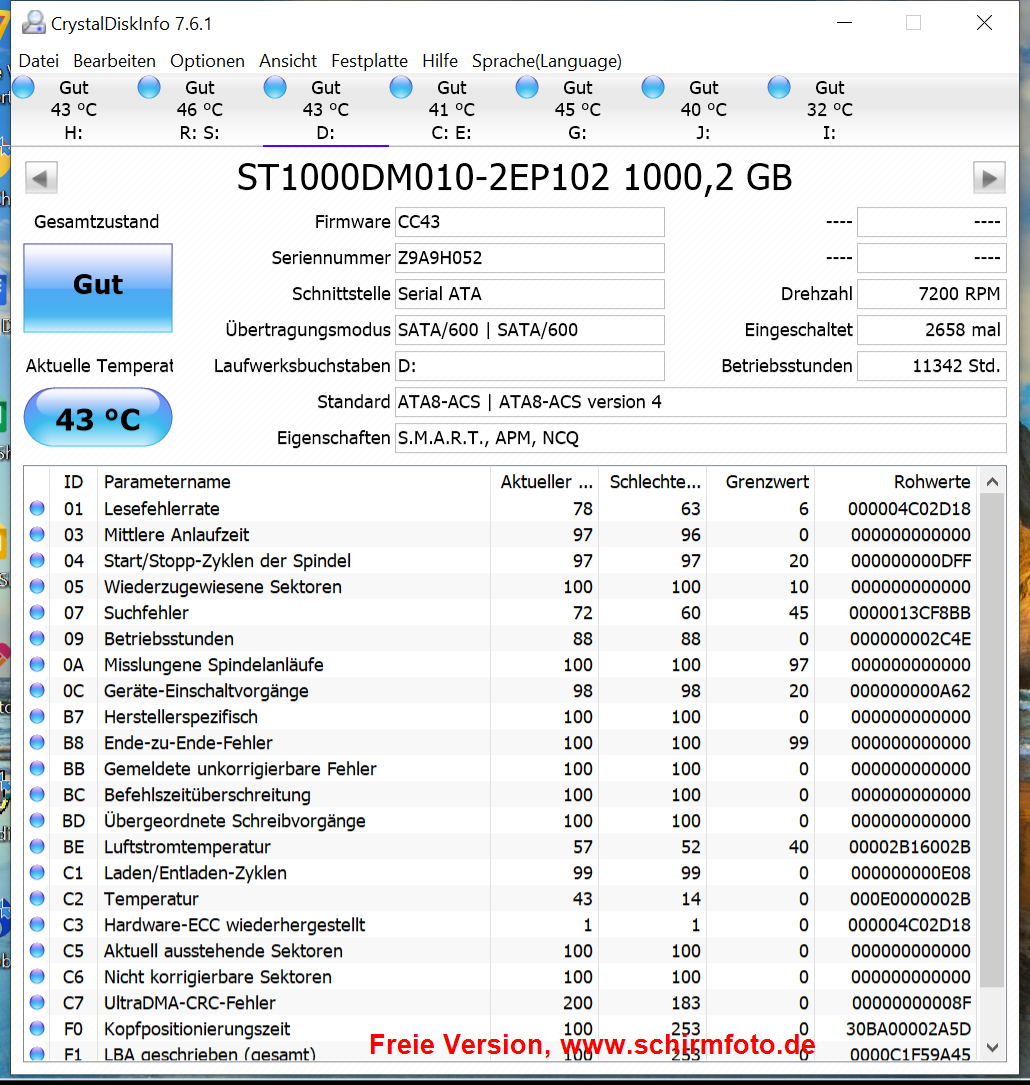Click status dot for Luftstromtemperatur row

[37, 846]
